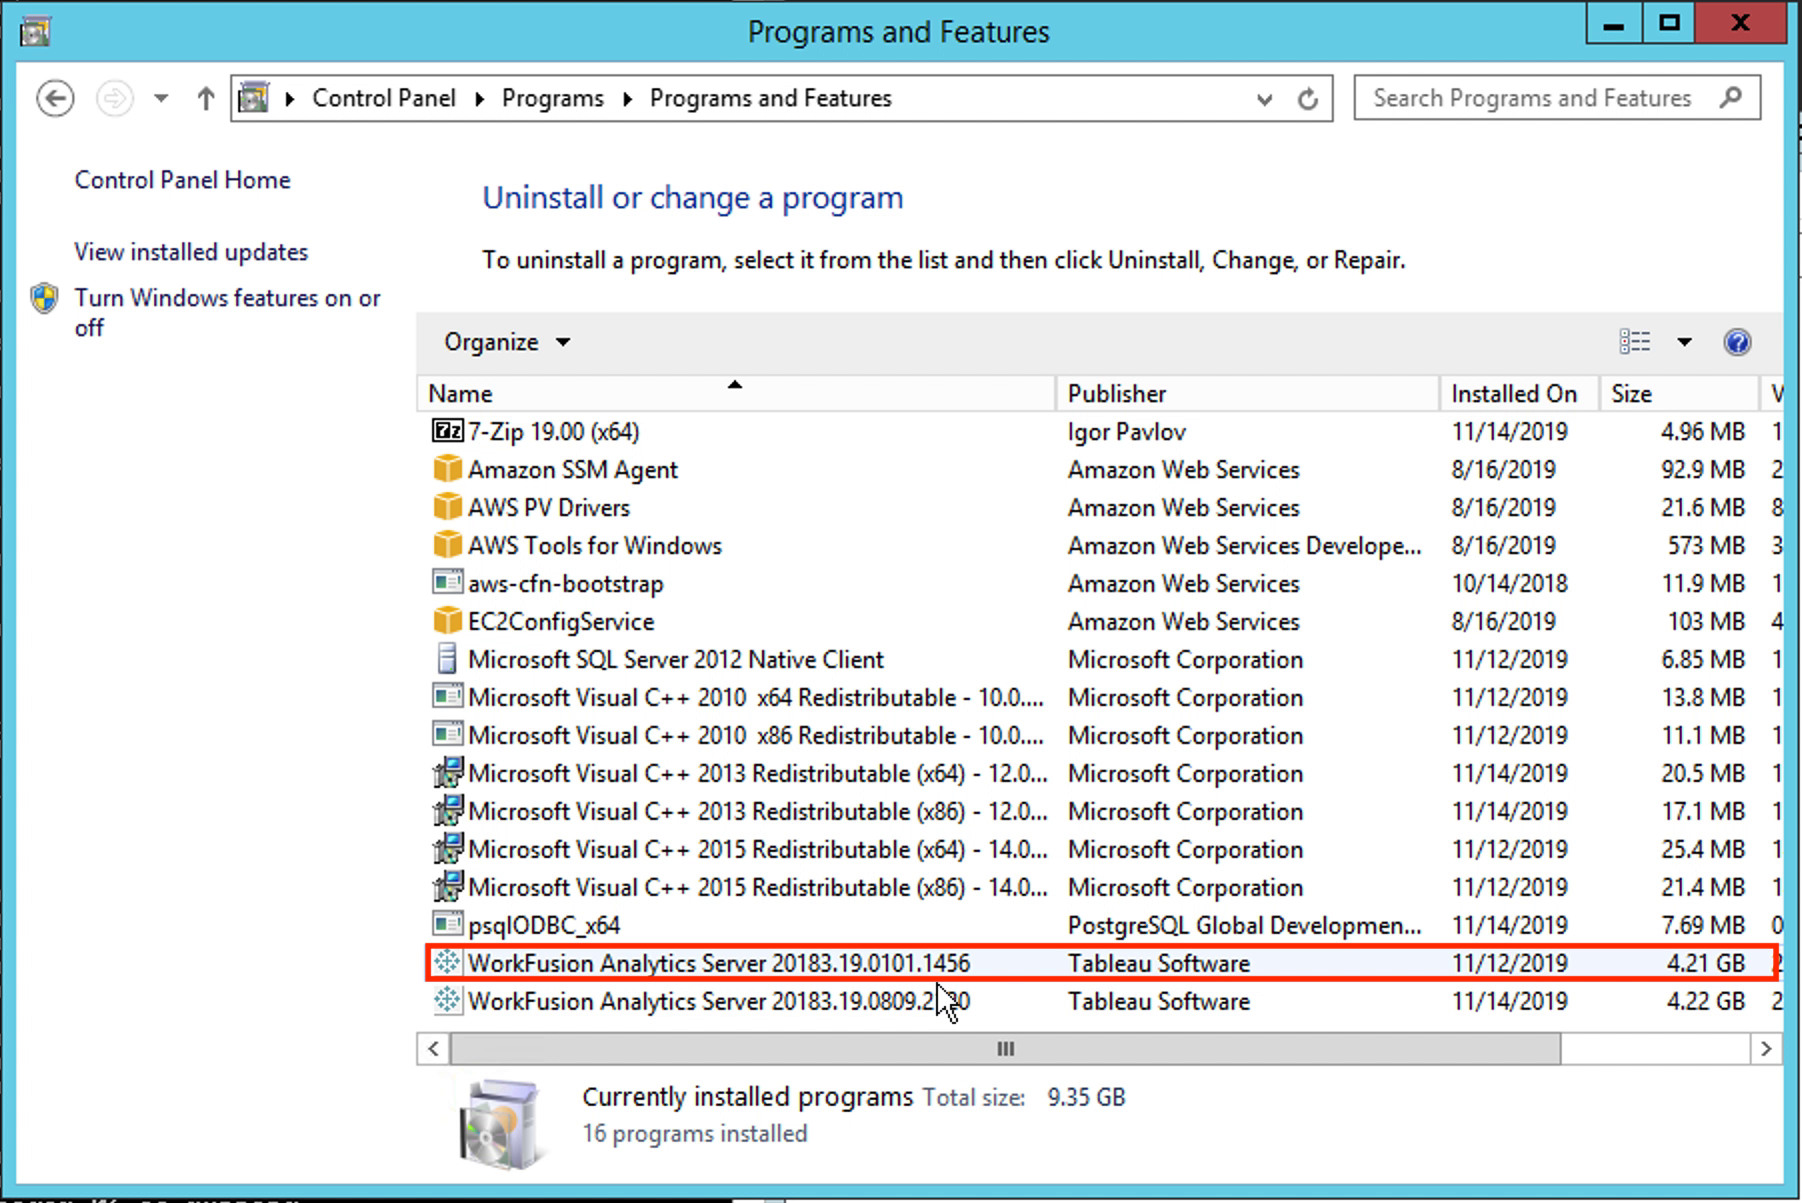
Task: Select Microsoft SQL Server 2012 Native Client name
Action: pos(676,660)
